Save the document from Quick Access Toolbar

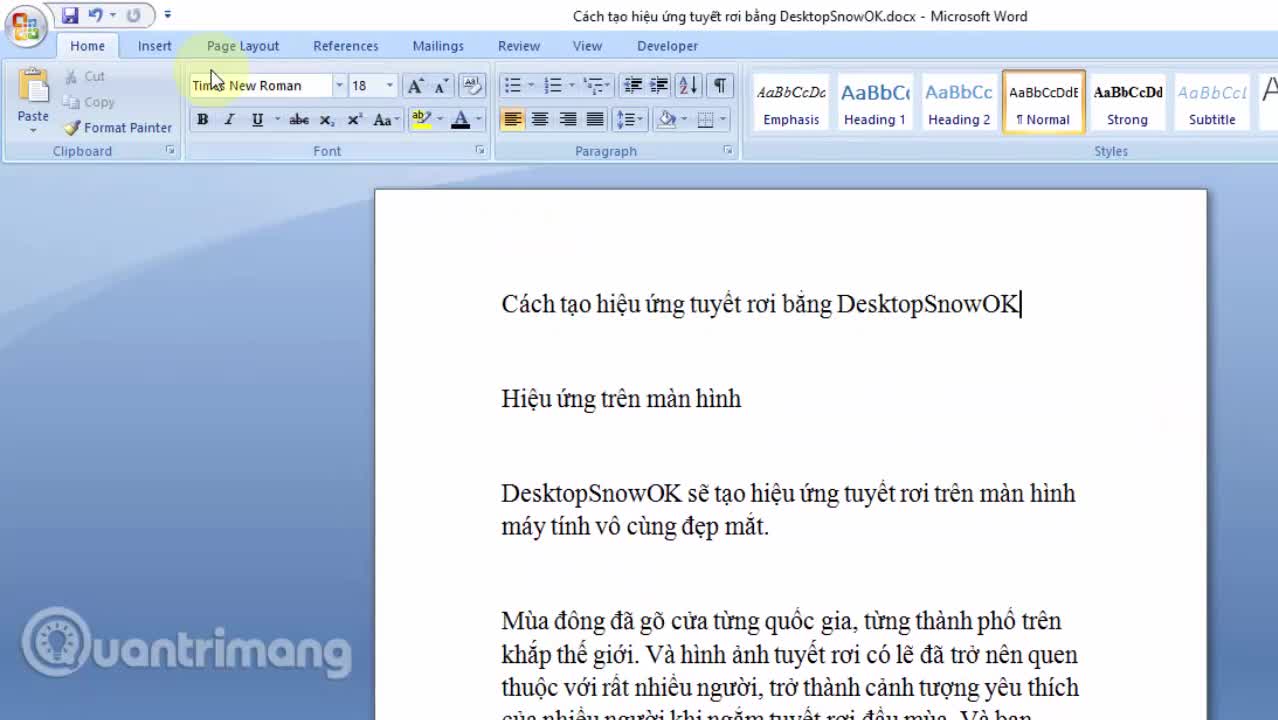70,15
